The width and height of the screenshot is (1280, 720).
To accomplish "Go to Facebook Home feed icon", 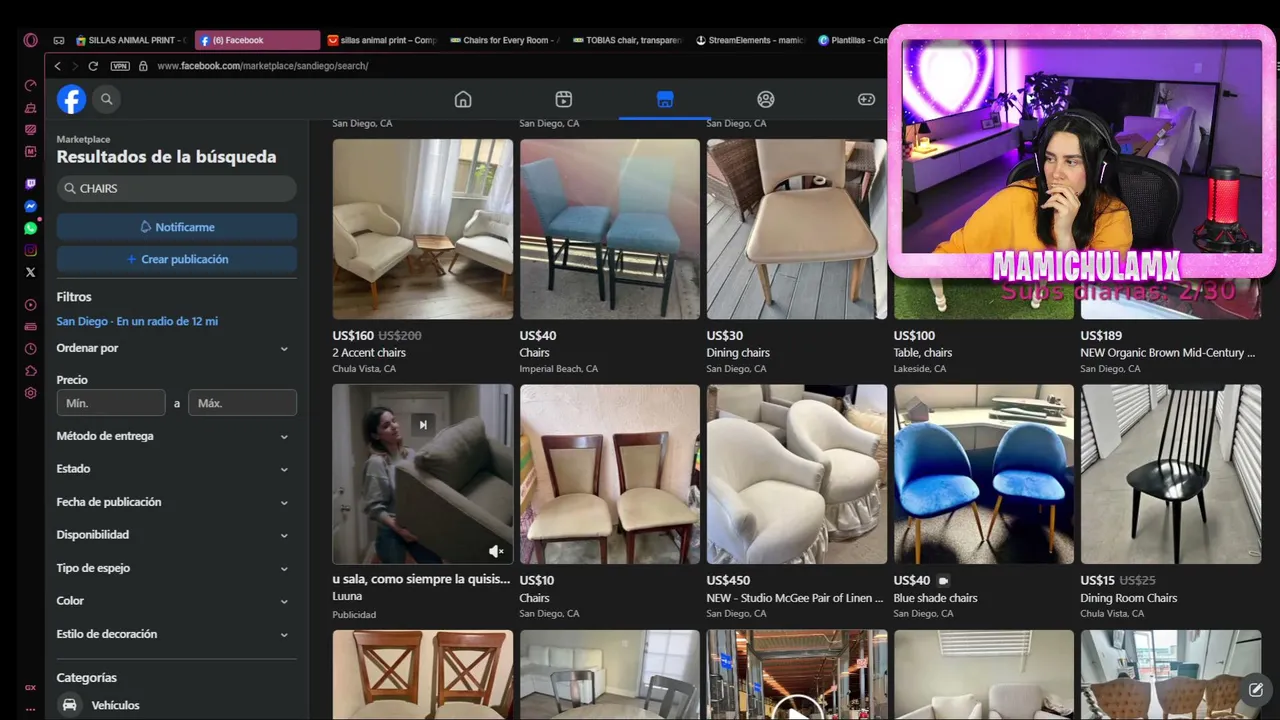I will click(x=463, y=99).
